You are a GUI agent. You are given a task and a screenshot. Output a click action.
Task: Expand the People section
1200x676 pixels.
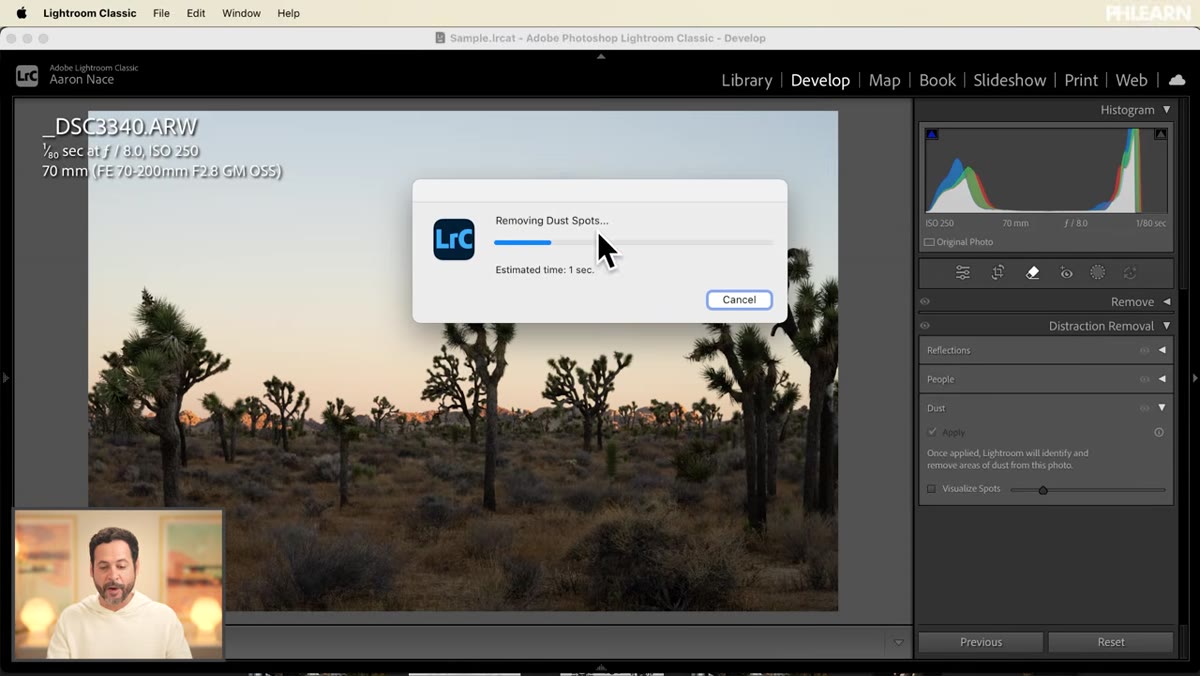[x=1162, y=379]
